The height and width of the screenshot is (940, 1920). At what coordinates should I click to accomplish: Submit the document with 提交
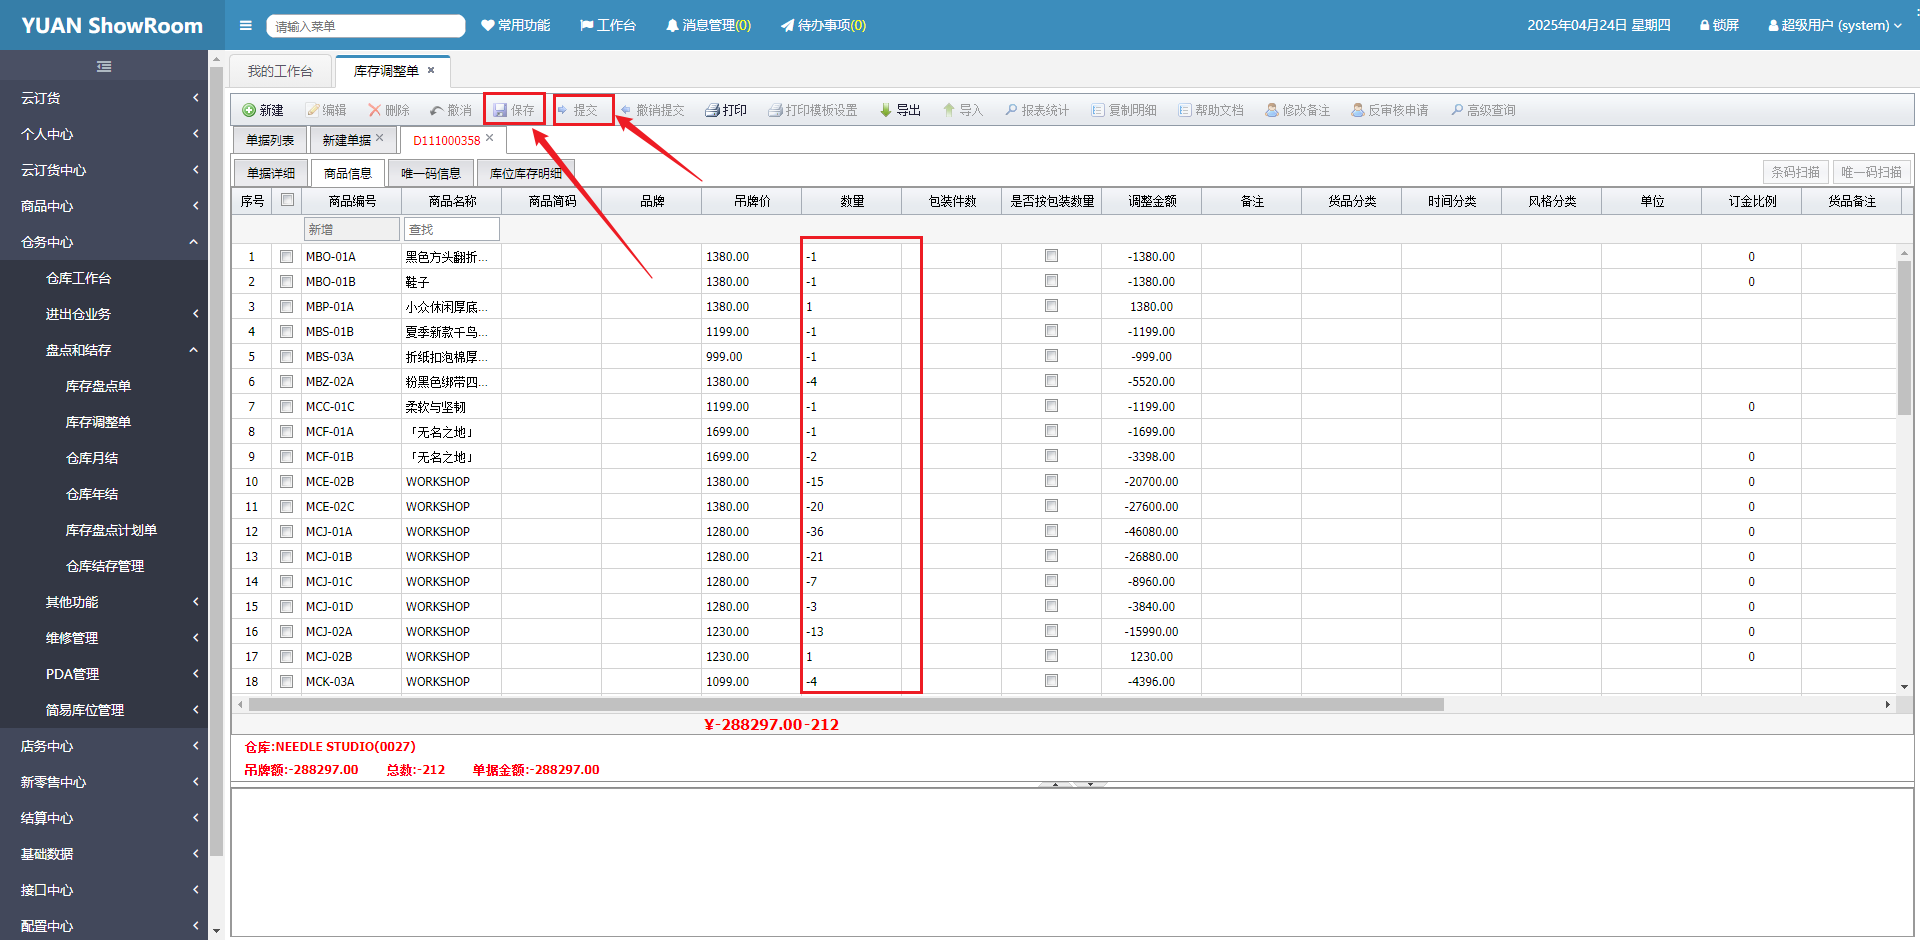(577, 110)
